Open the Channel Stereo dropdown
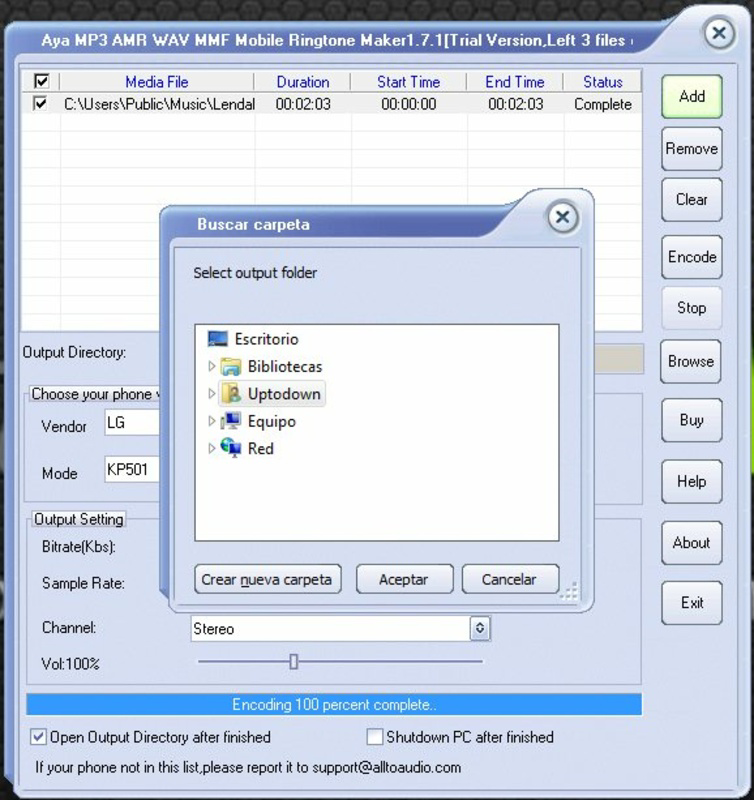This screenshot has height=800, width=754. [x=480, y=629]
